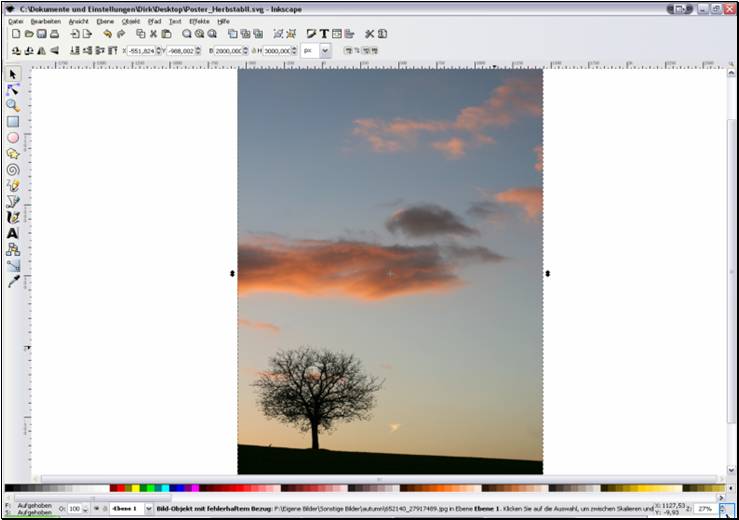Screen dimensions: 739x520
Task: Open the Pfad menu
Action: coord(154,21)
